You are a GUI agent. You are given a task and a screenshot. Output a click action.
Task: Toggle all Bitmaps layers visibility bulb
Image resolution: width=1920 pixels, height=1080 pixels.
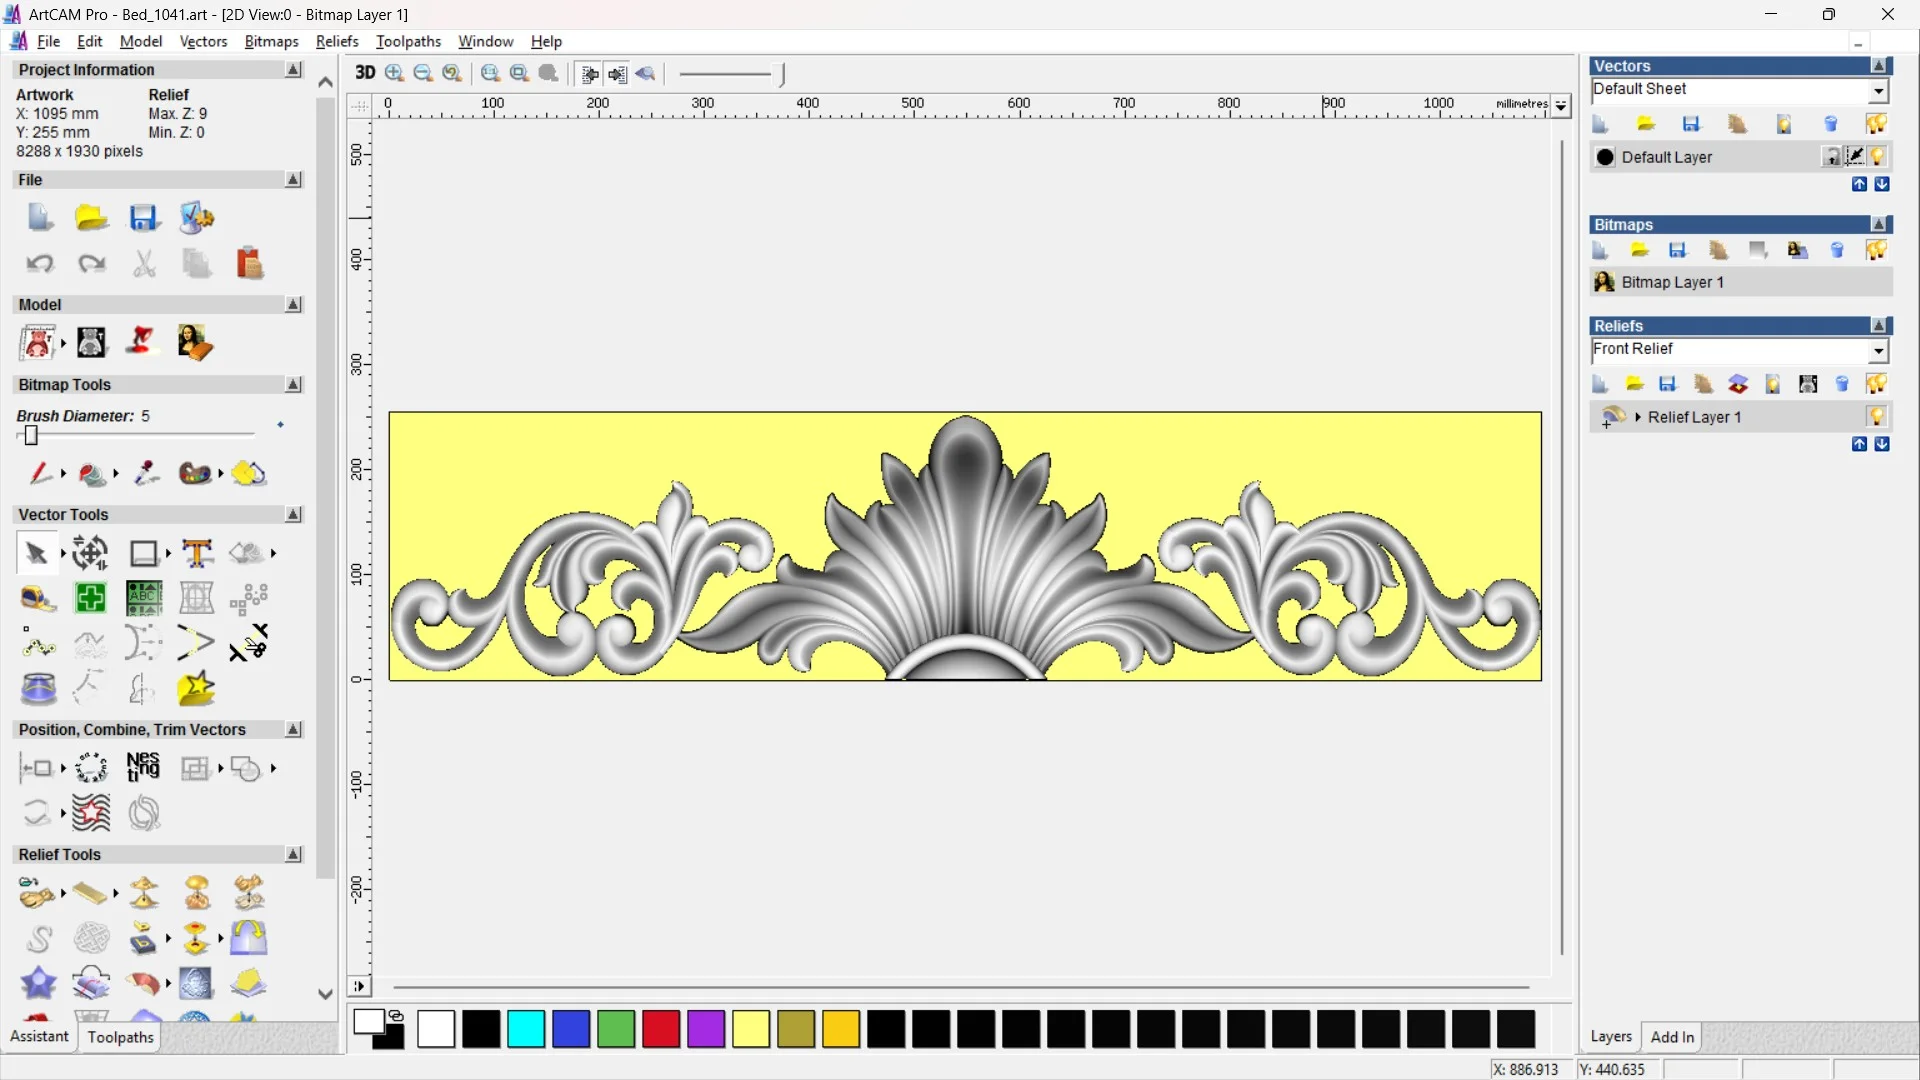pos(1876,250)
